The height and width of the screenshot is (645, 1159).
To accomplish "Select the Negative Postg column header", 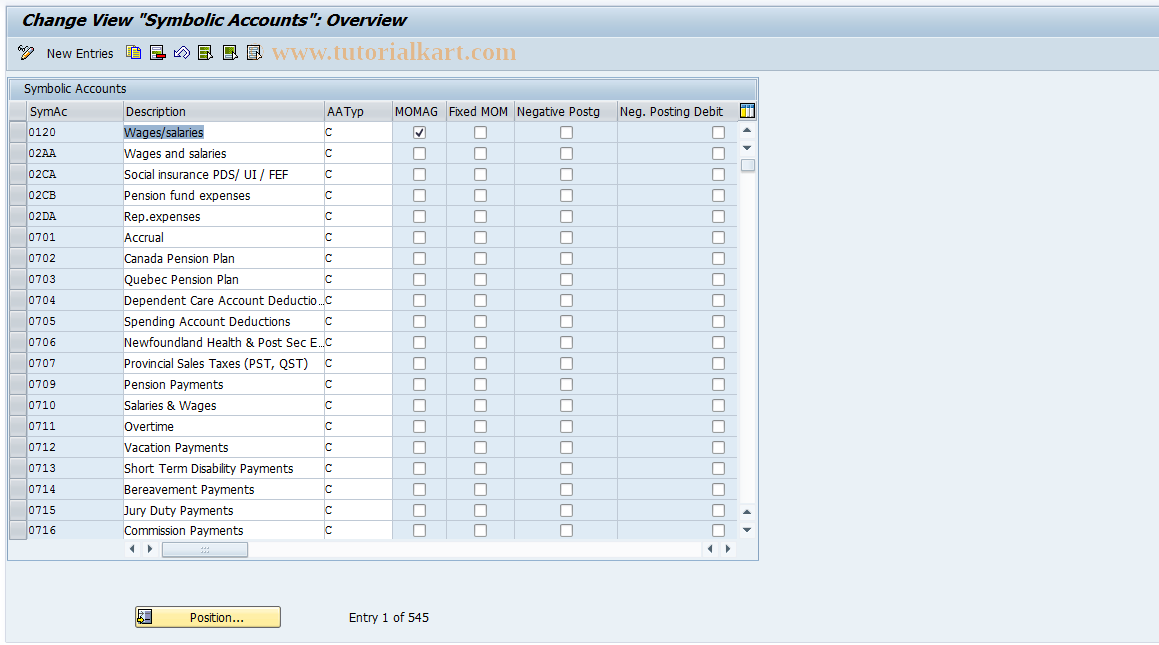I will point(565,112).
